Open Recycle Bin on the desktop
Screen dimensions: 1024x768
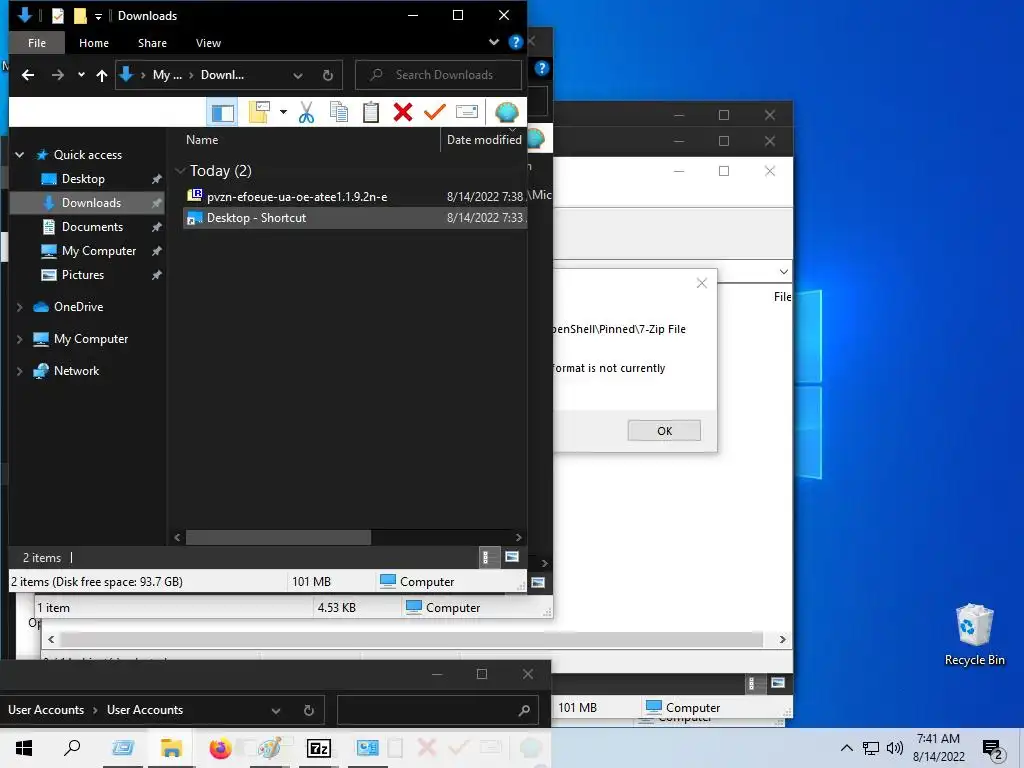[974, 635]
